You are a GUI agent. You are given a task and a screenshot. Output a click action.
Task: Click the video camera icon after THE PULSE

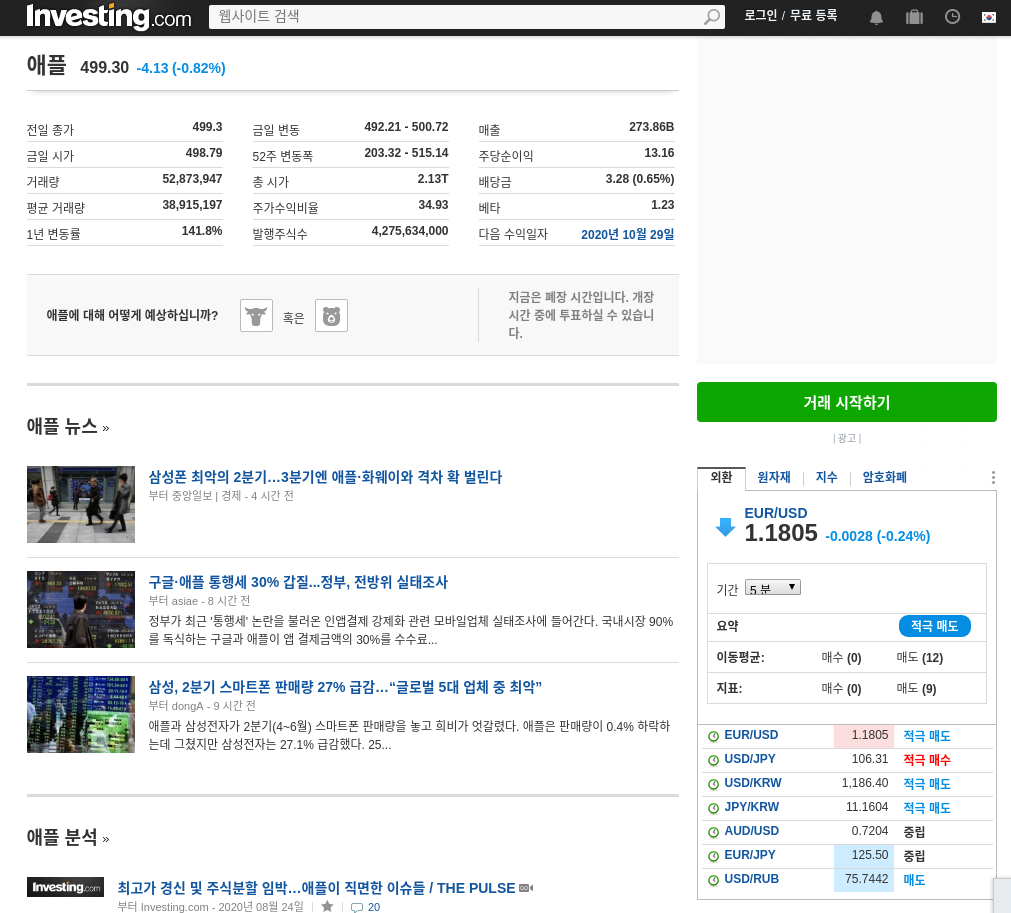[526, 888]
